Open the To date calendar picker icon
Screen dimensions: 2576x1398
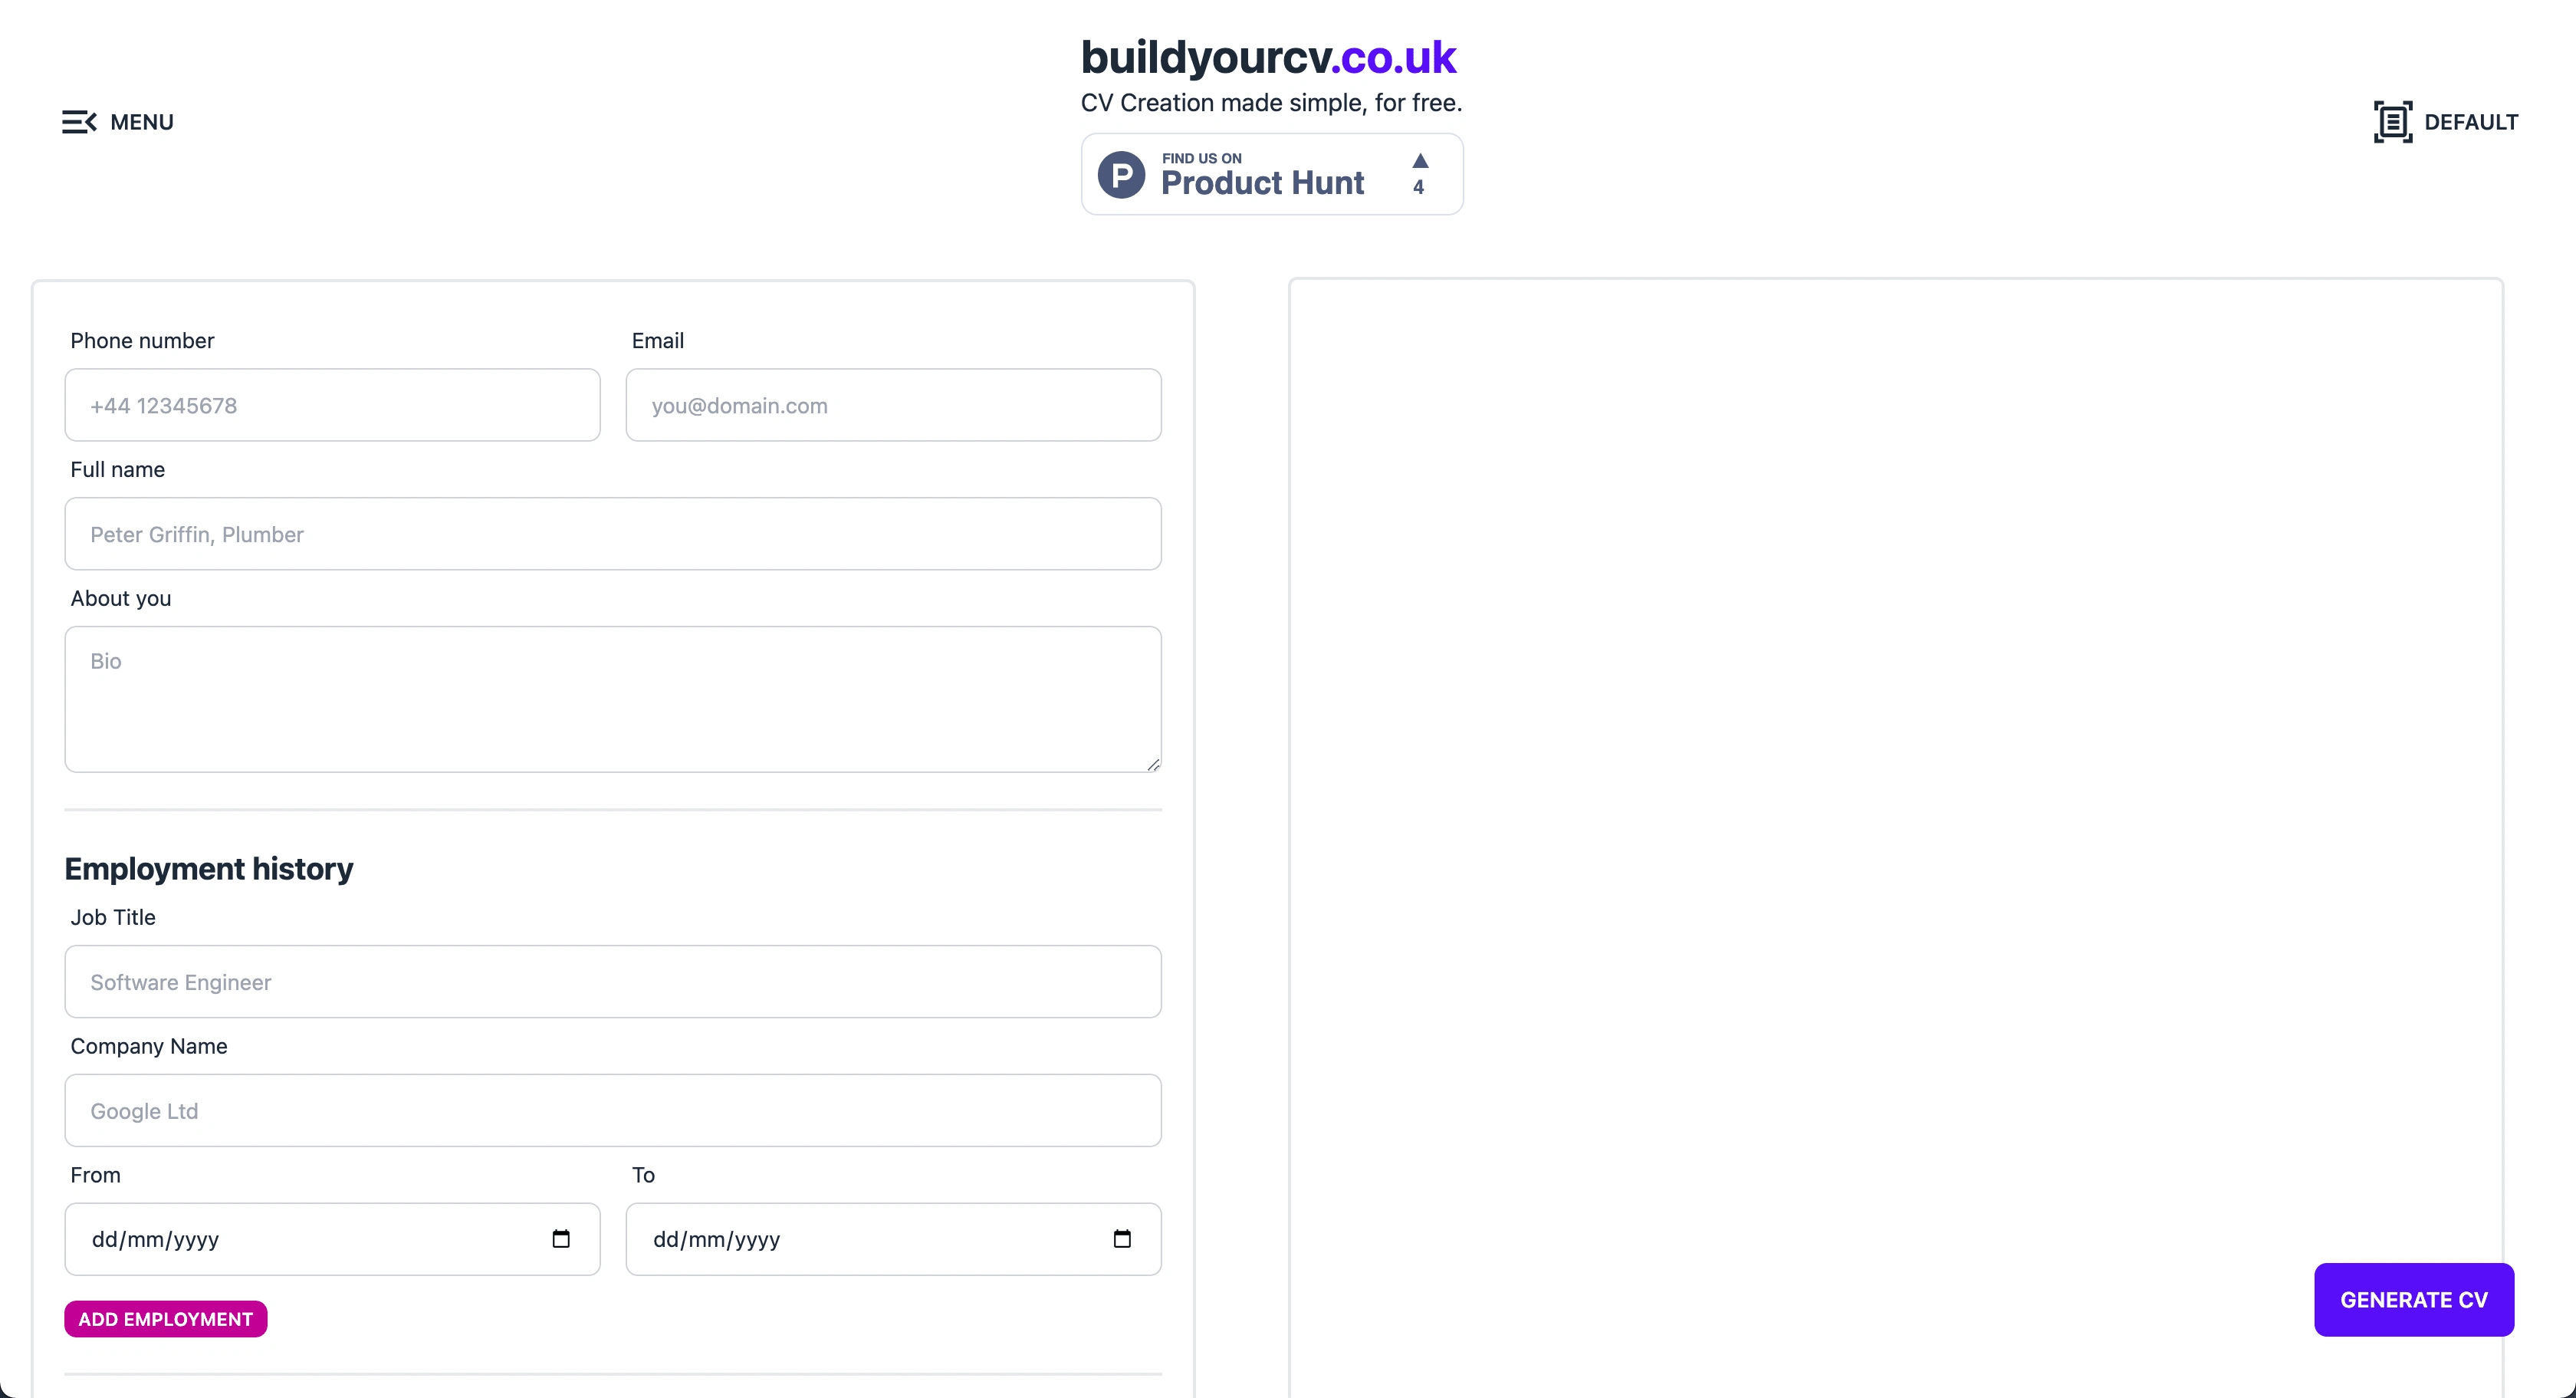click(x=1122, y=1239)
